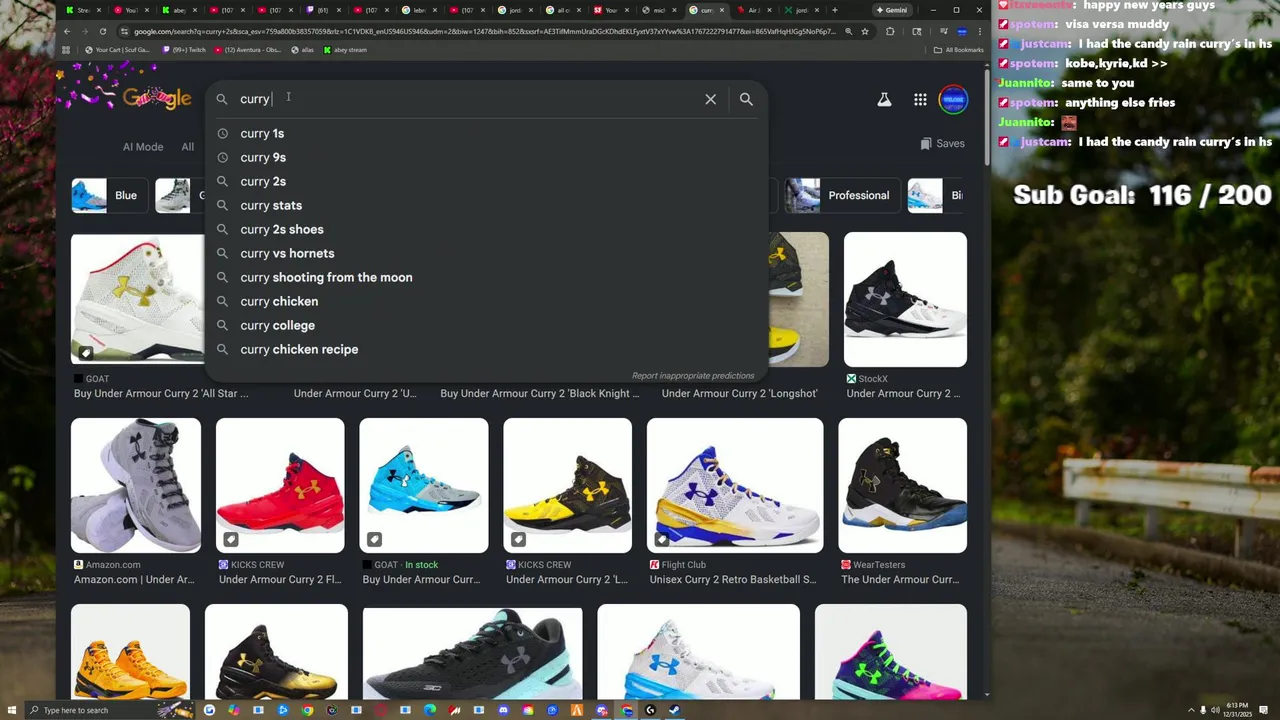Filter images by Blue chip
The image size is (1280, 720).
110,195
